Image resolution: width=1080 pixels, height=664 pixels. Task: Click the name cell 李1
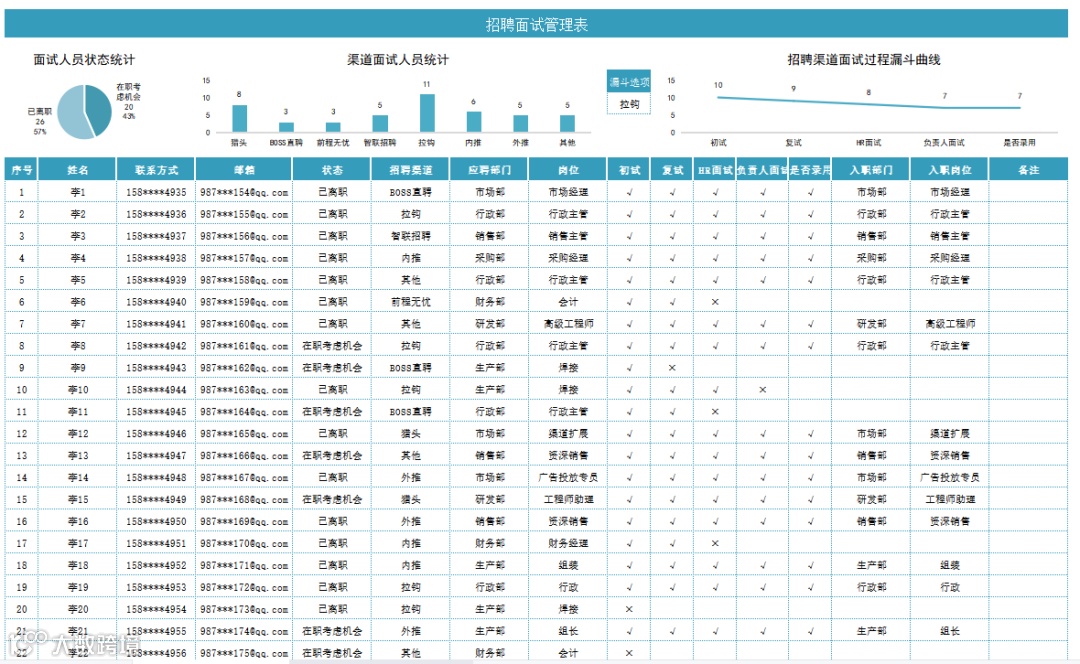(x=78, y=192)
